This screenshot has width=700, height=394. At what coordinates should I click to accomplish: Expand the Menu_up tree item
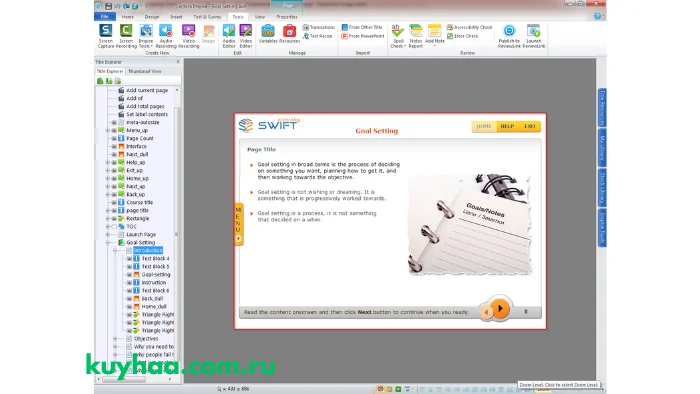[108, 130]
